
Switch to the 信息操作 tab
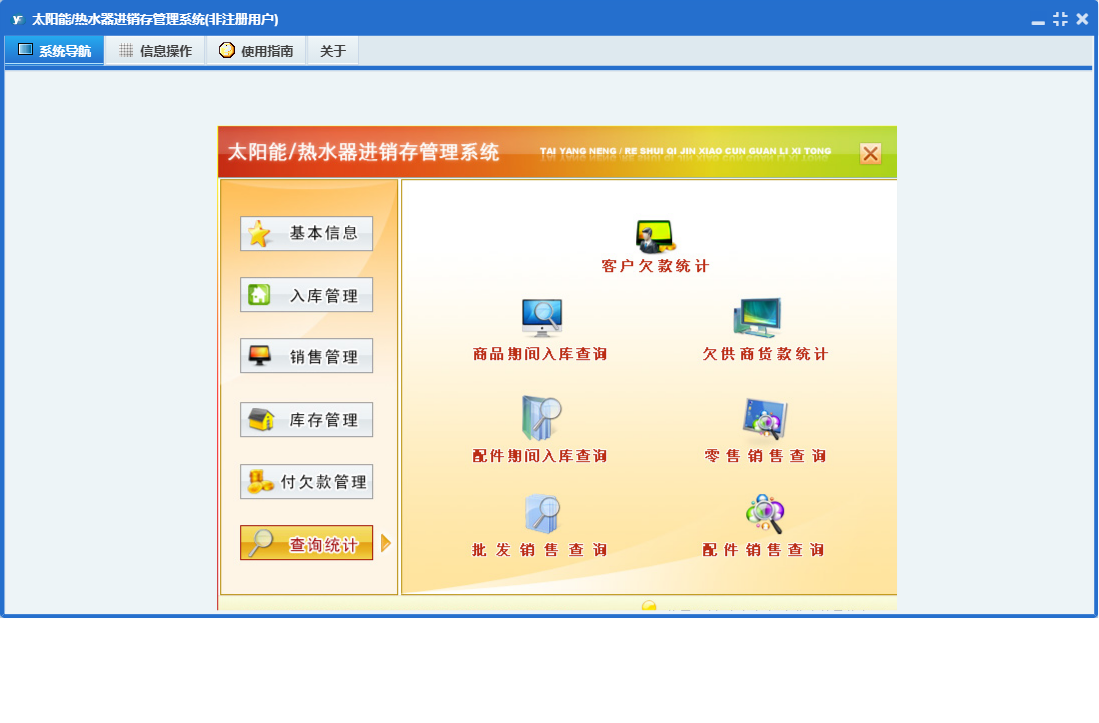155,49
